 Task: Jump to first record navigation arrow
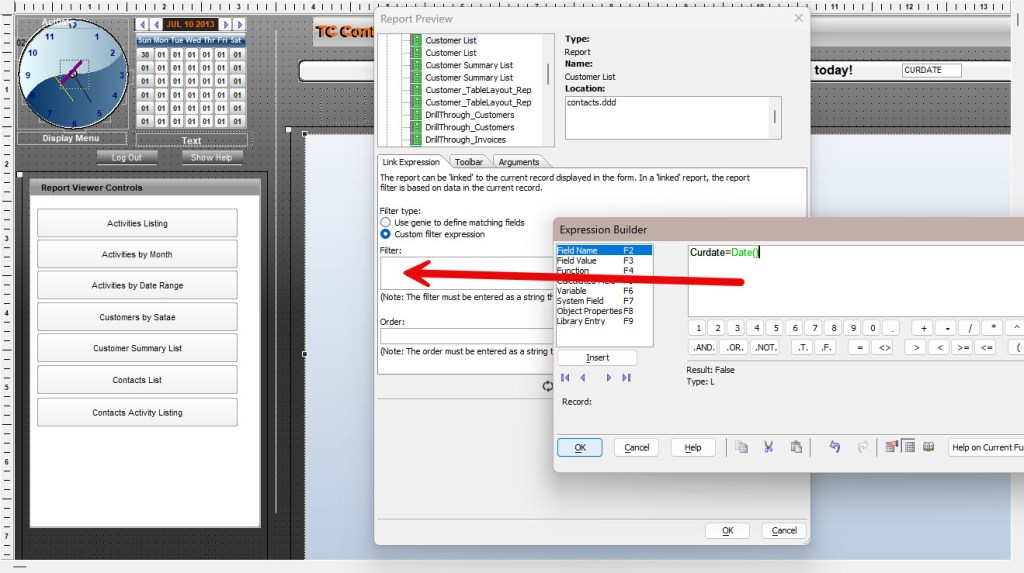tap(565, 378)
